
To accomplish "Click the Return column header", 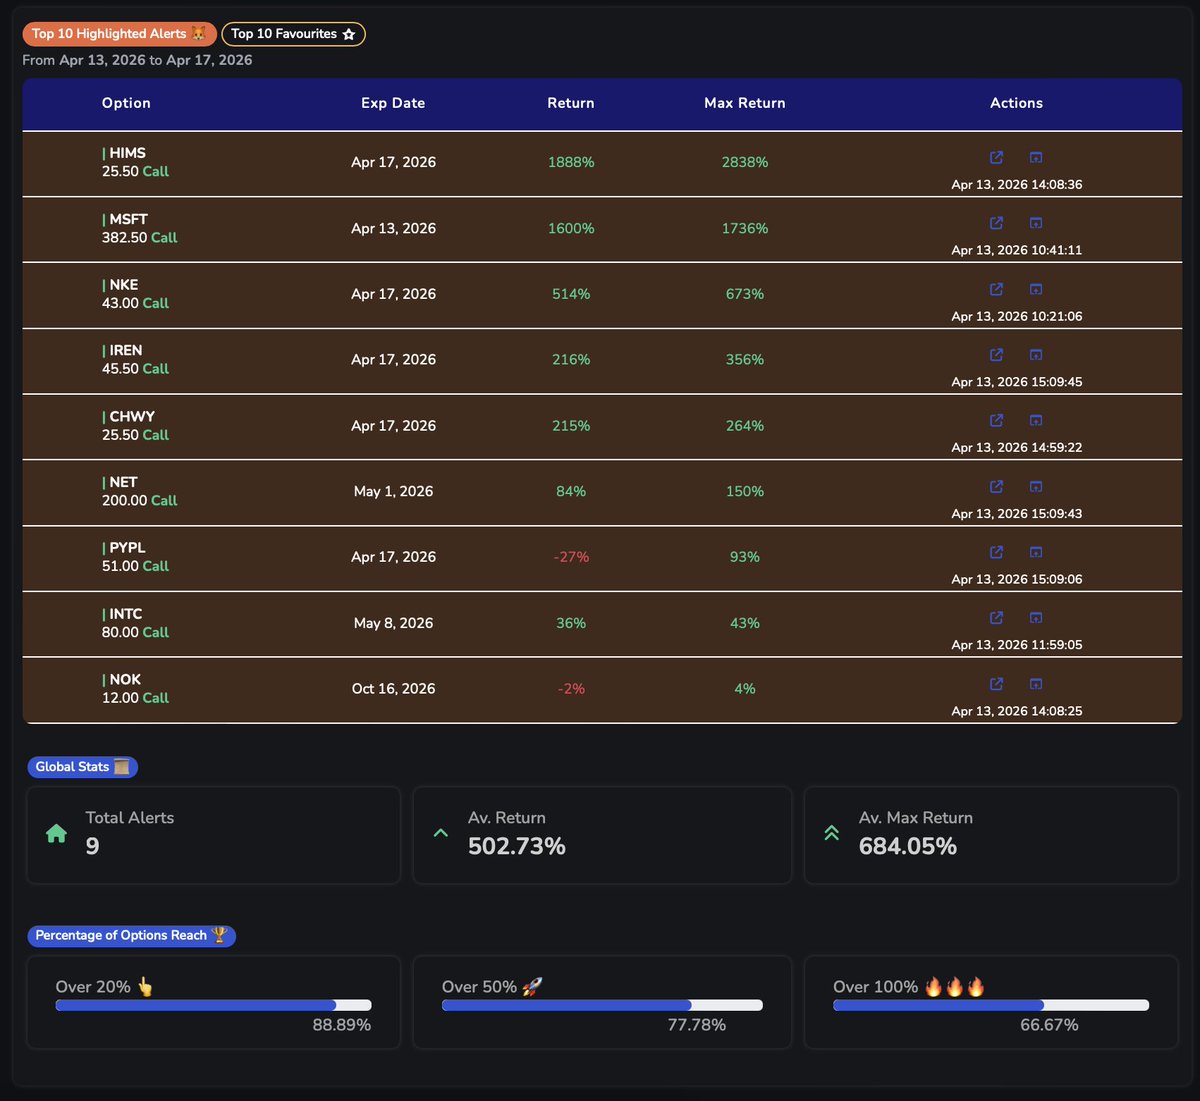I will point(571,103).
